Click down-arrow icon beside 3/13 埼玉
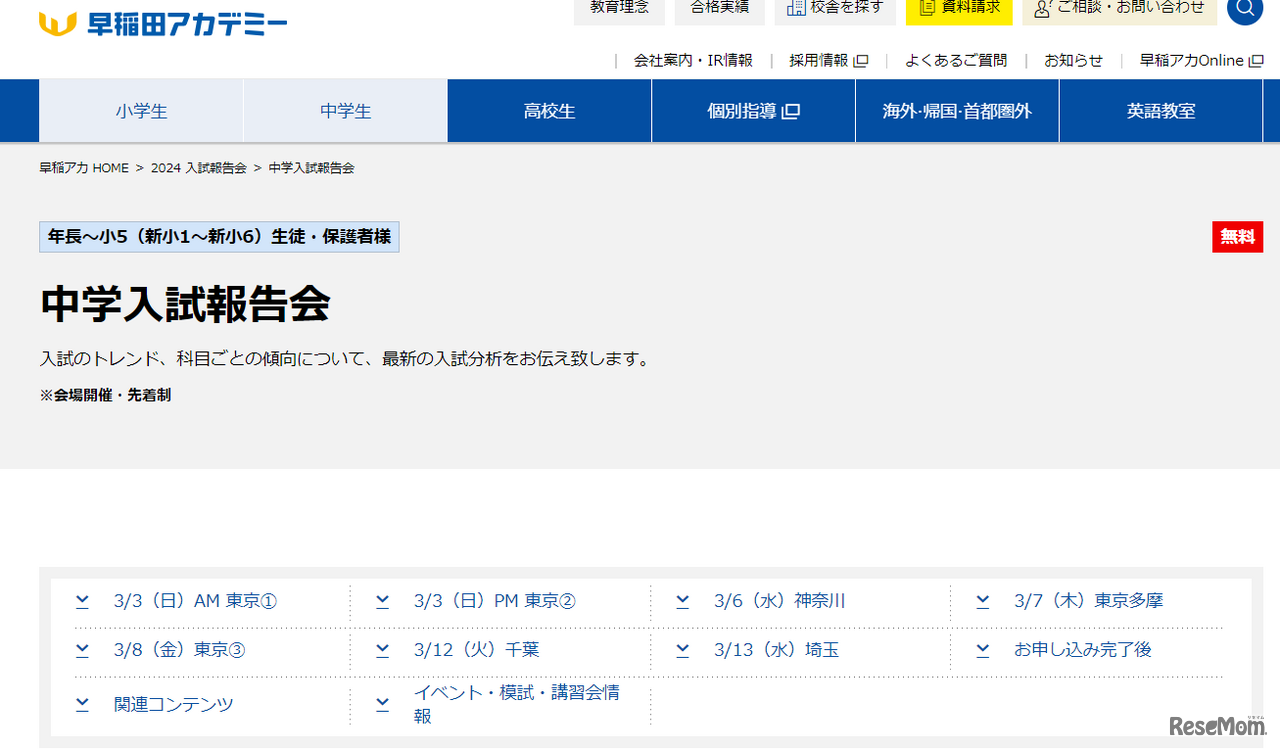This screenshot has width=1280, height=749. 682,650
